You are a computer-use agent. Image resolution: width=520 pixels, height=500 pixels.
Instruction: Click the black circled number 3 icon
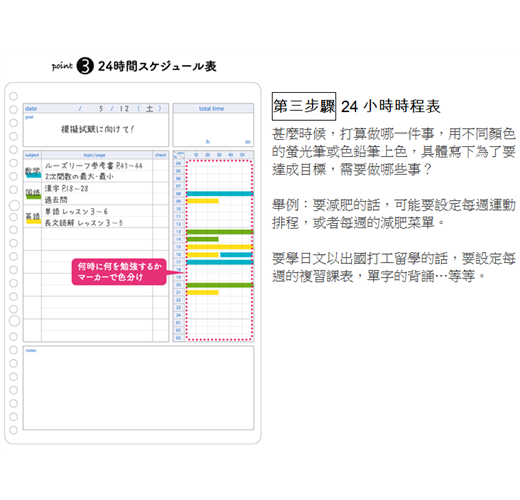[x=85, y=66]
